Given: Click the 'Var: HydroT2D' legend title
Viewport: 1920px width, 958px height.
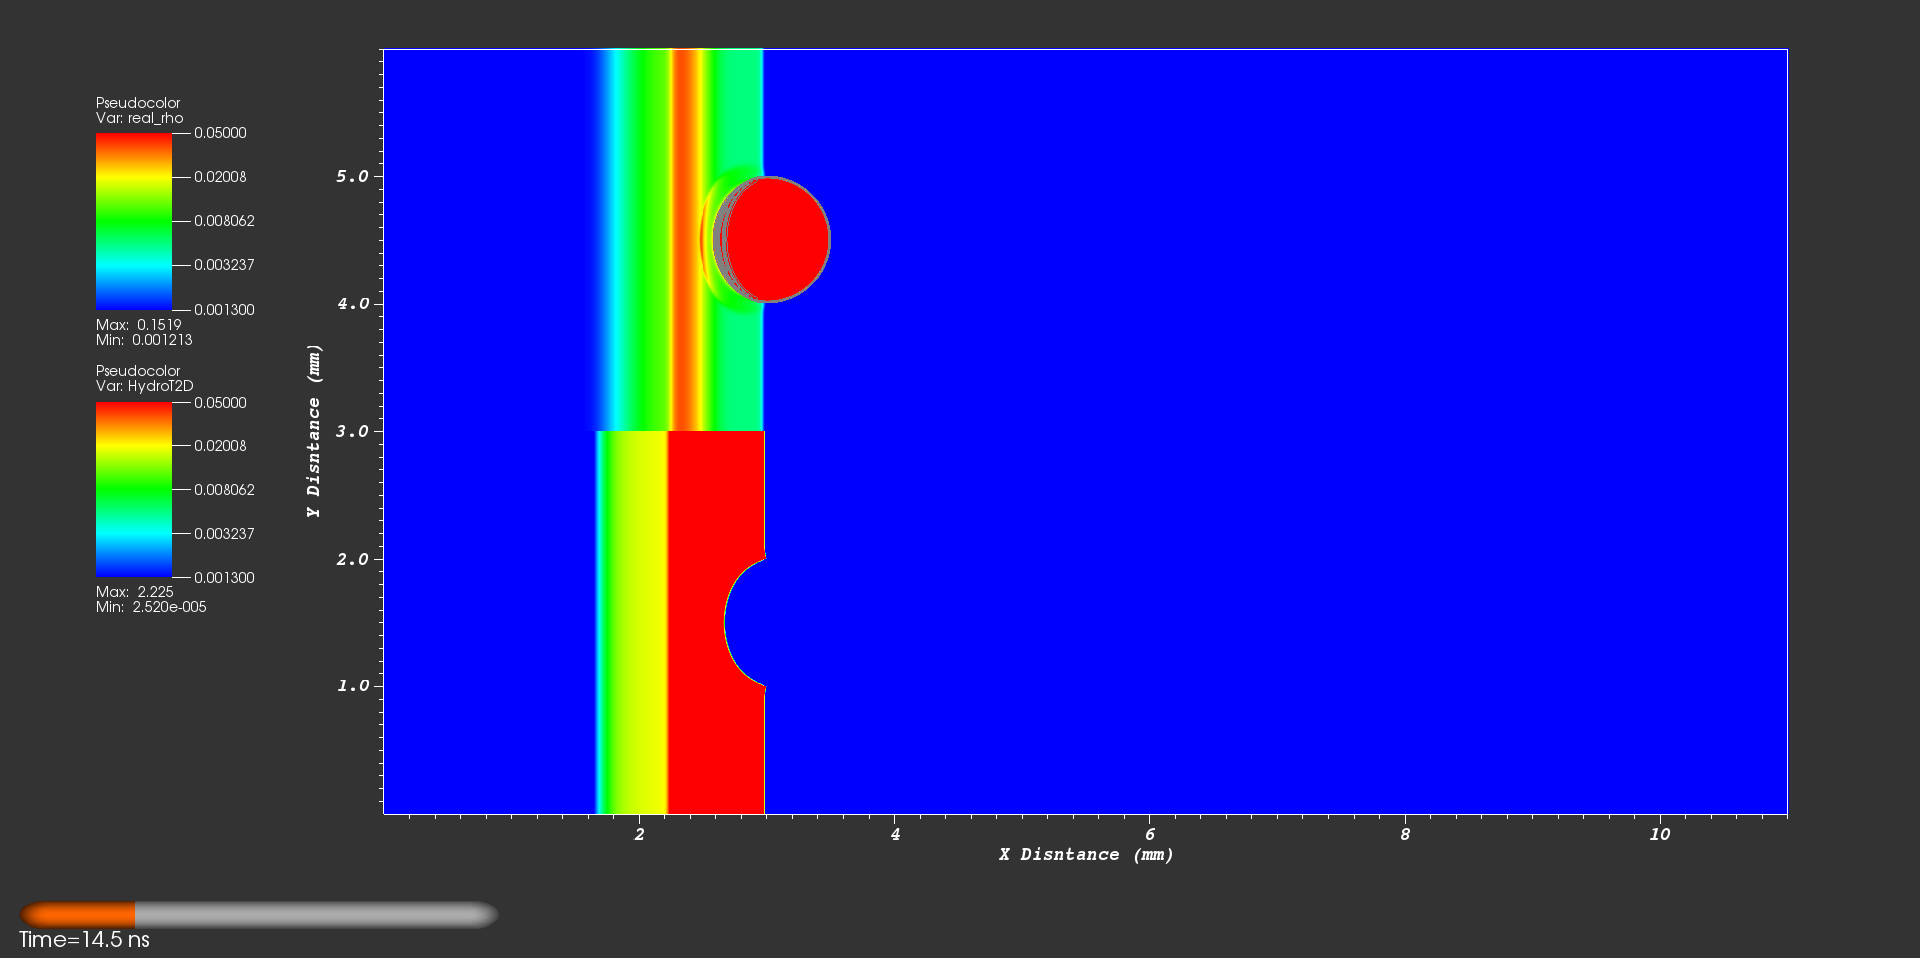Looking at the screenshot, I should pyautogui.click(x=145, y=386).
